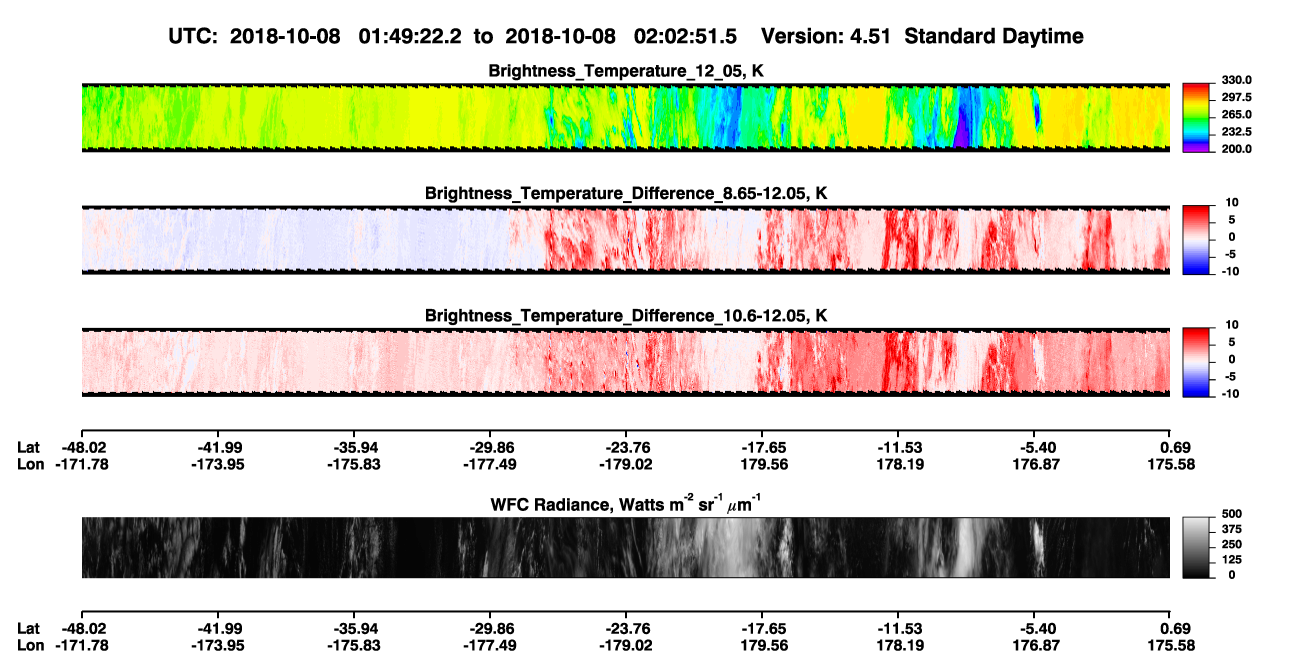Click the end time '02:02:51.5' in header
This screenshot has width=1300, height=667.
click(x=686, y=36)
